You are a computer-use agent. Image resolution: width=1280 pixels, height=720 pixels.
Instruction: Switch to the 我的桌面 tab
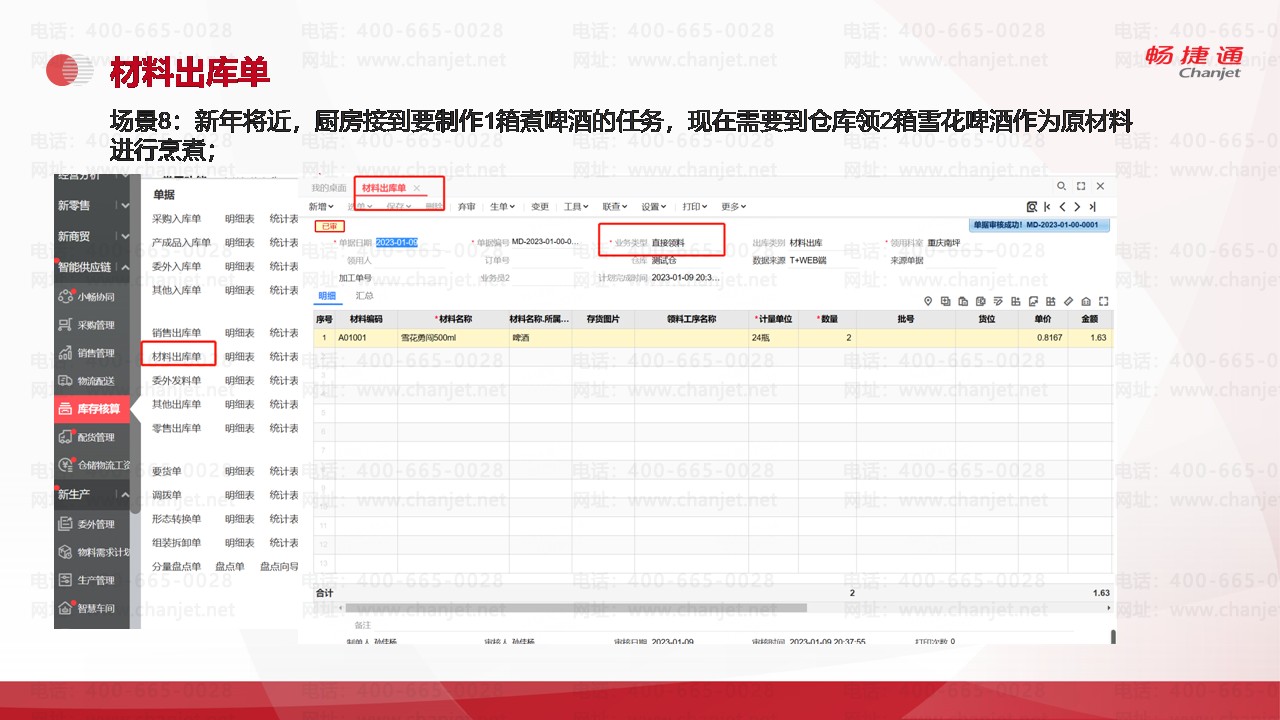click(328, 188)
